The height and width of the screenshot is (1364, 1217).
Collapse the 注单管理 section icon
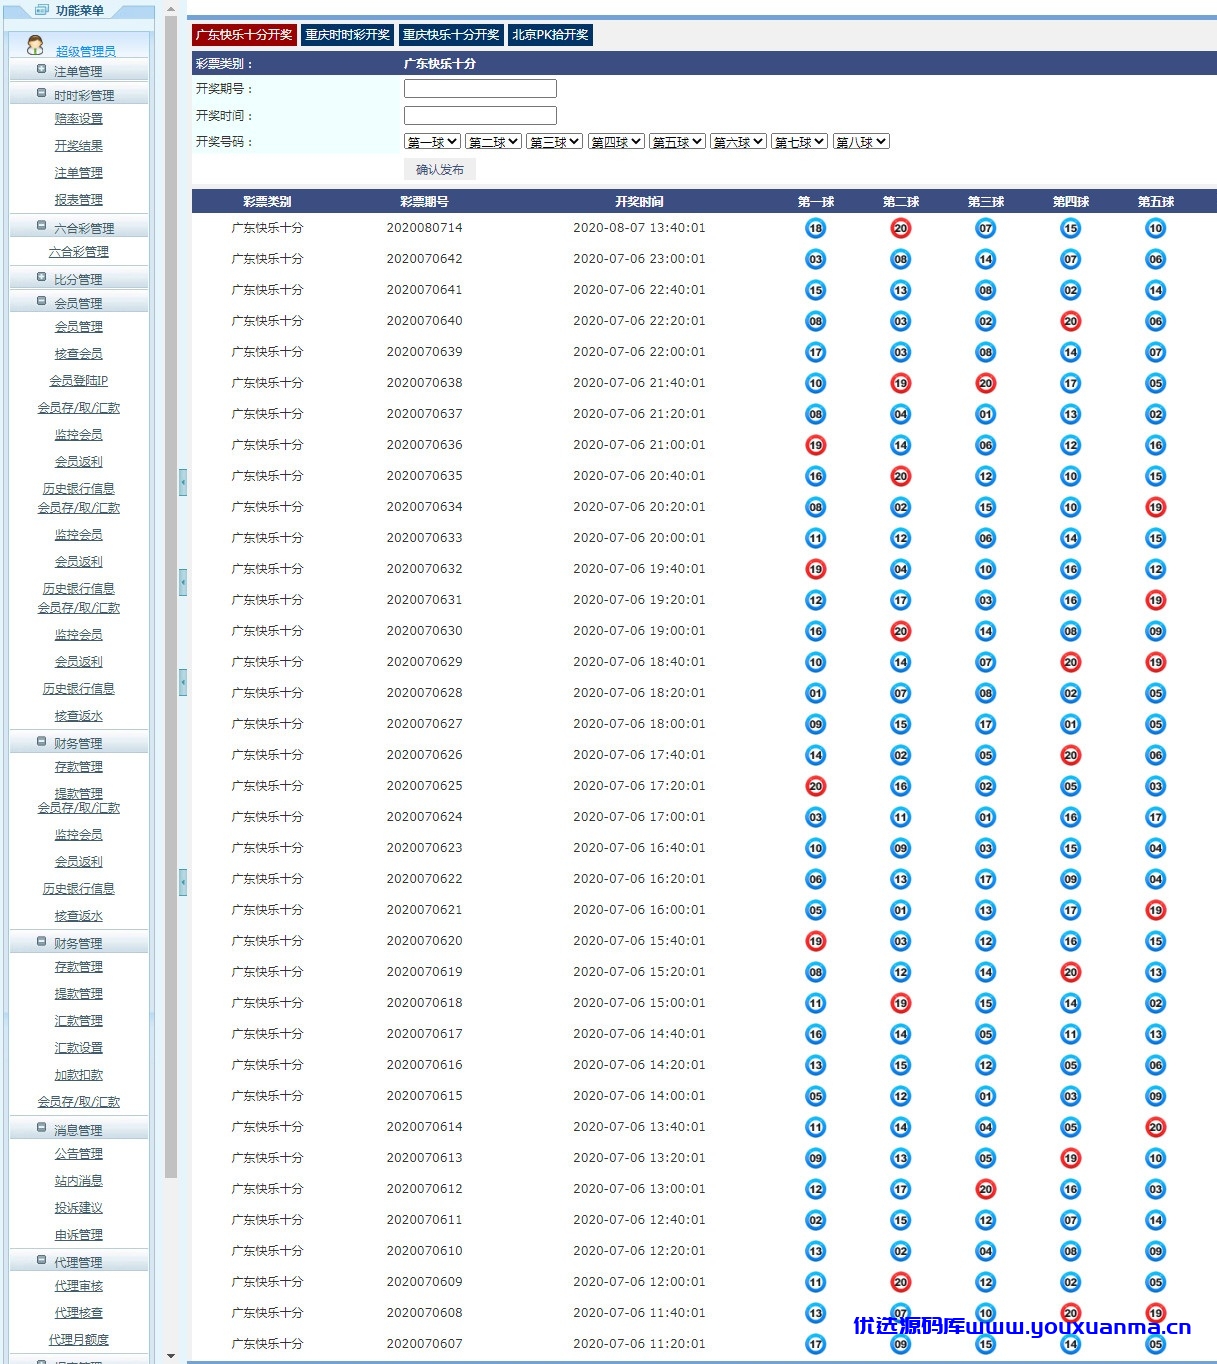[41, 70]
